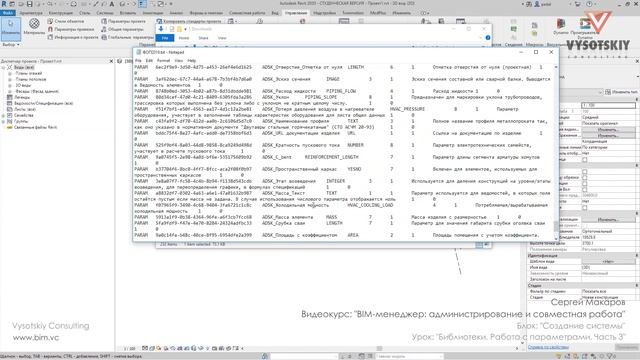The height and width of the screenshot is (360, 640).
Task: Click Изменить тип (Edit Type) icon in Properties
Action: [608, 92]
